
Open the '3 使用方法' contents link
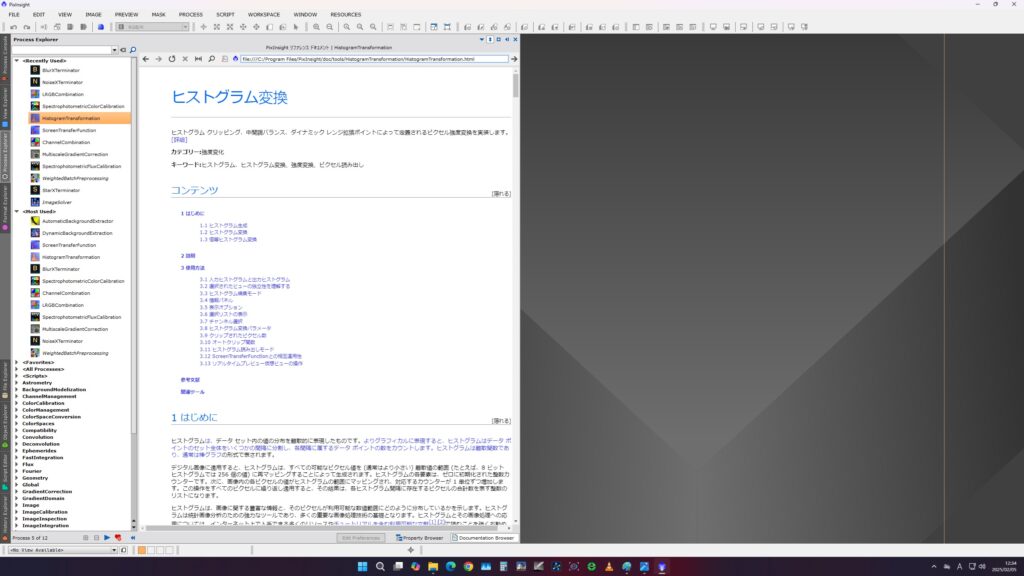[x=193, y=268]
